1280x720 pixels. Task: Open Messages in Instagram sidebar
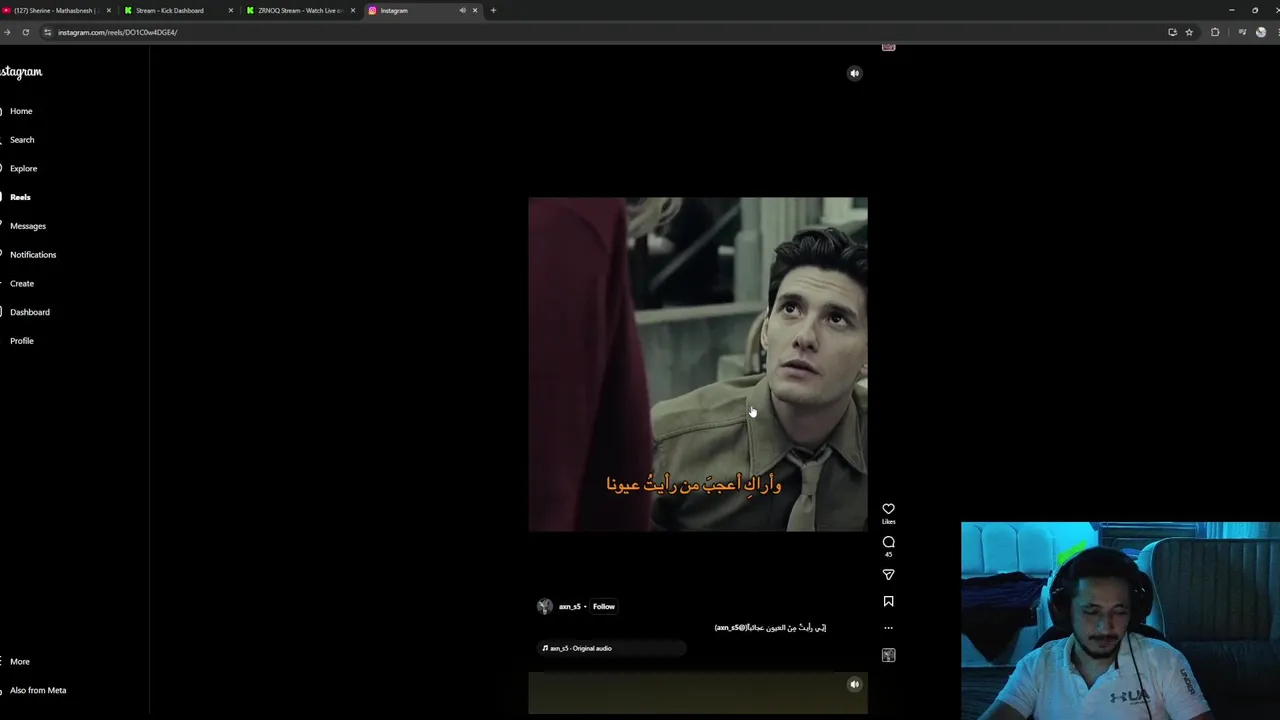click(28, 226)
